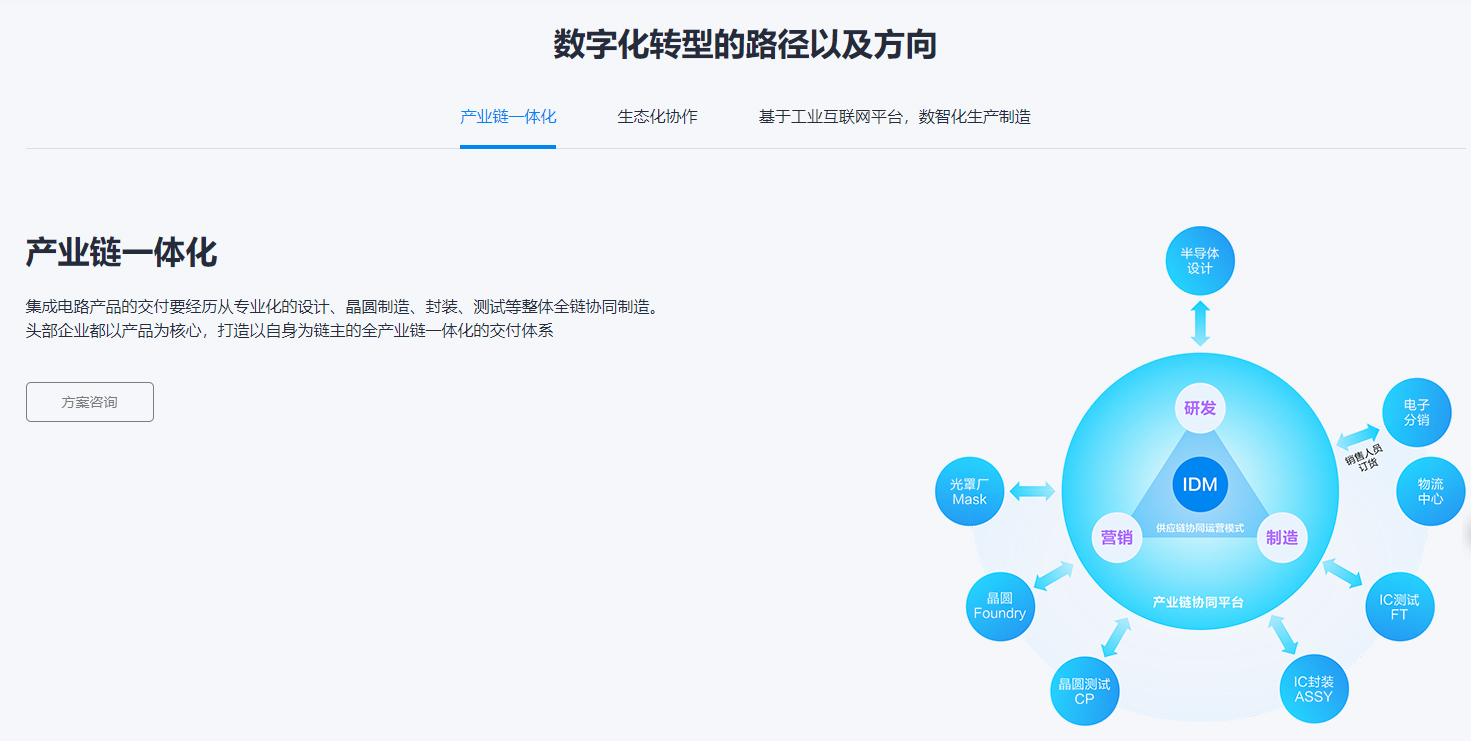Screen dimensions: 1471x741
Task: Click the arrow beside 光罩厂 Mask
Action: (x=1032, y=491)
